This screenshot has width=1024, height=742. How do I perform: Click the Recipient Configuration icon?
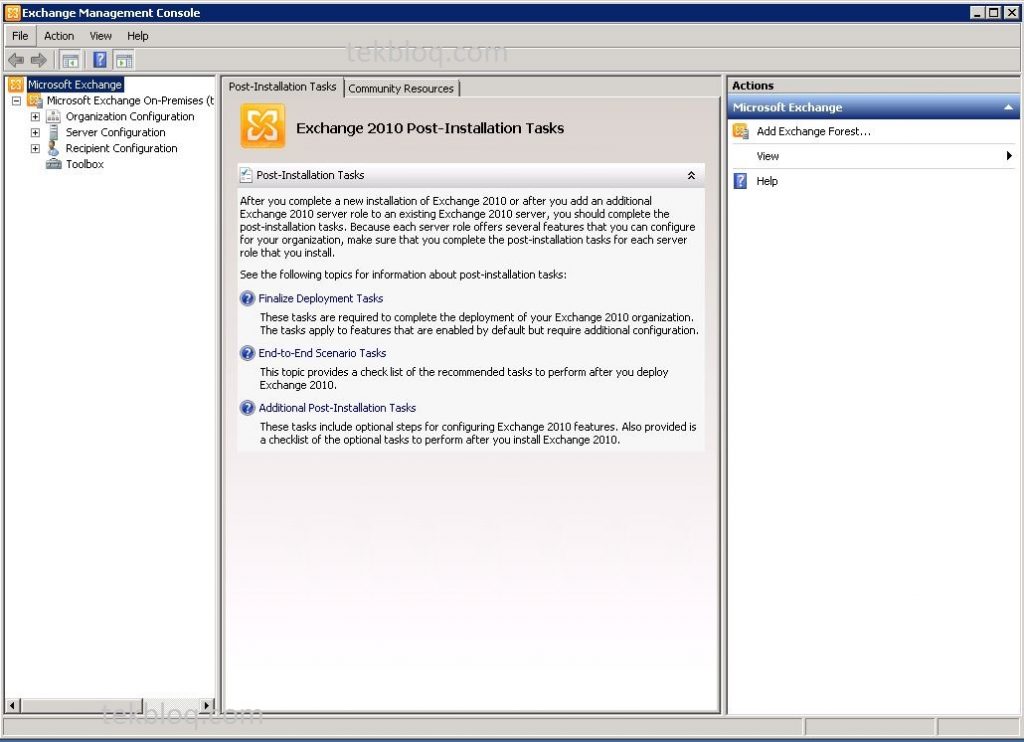[54, 148]
